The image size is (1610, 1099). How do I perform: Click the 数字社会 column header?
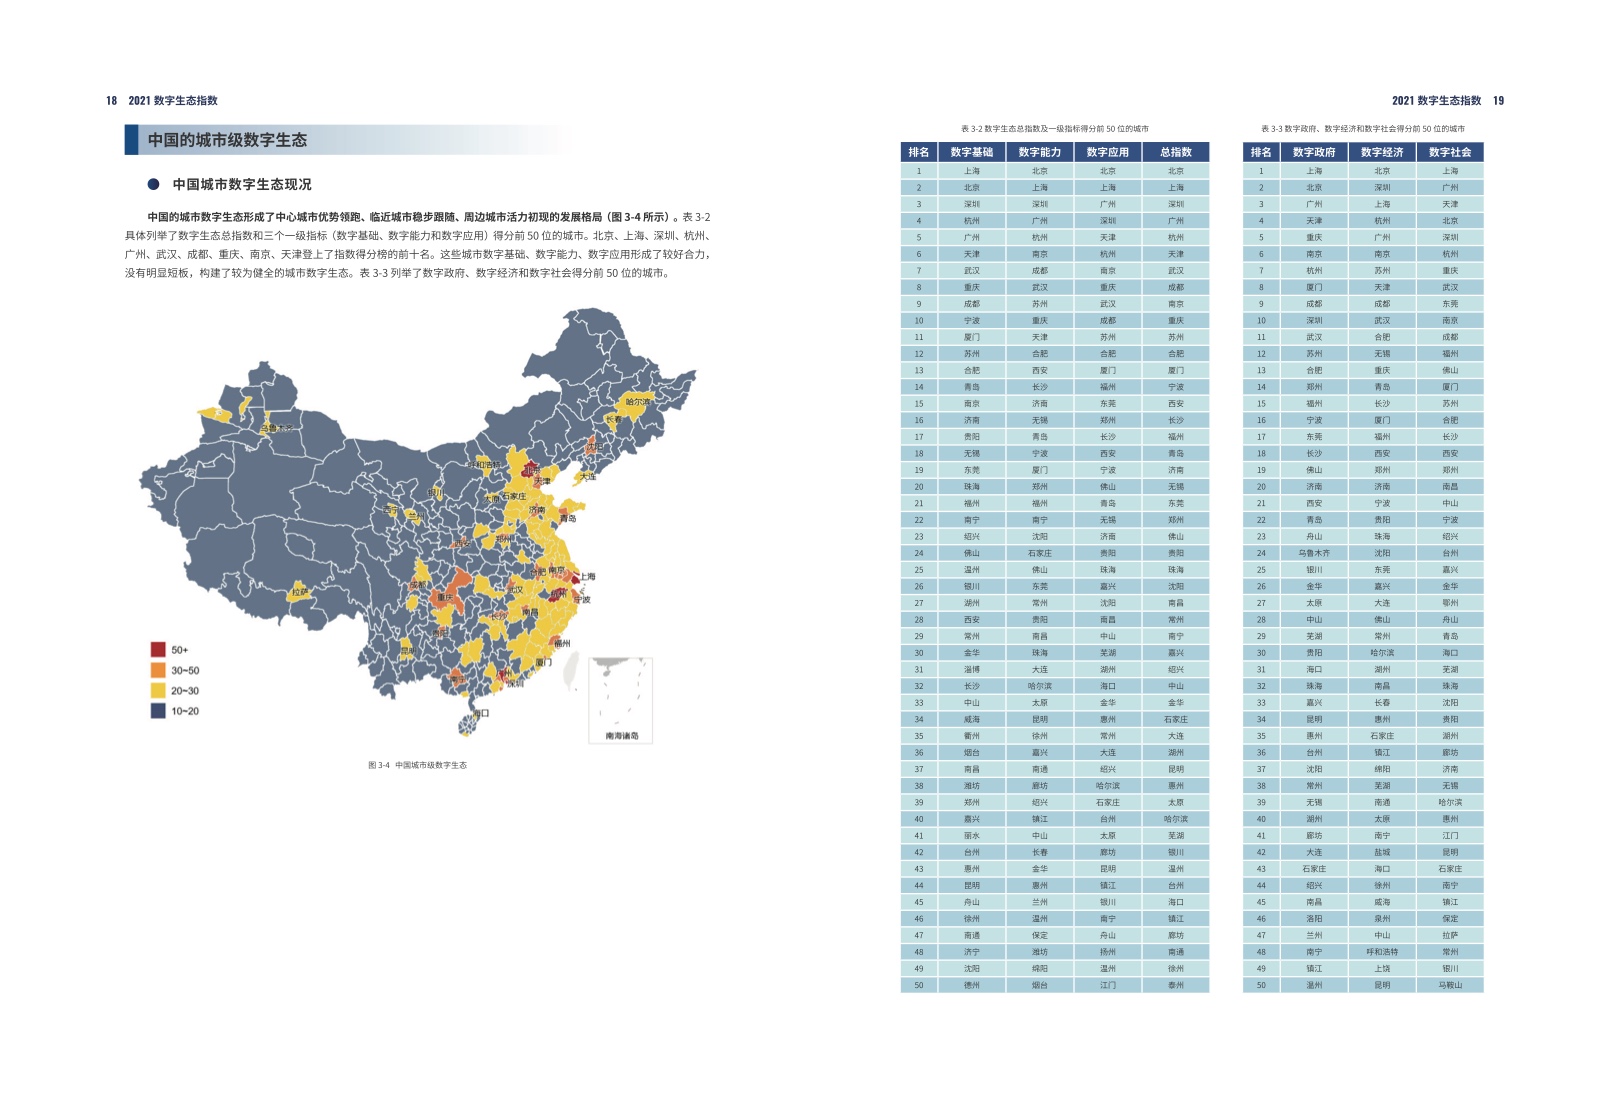coord(1449,152)
